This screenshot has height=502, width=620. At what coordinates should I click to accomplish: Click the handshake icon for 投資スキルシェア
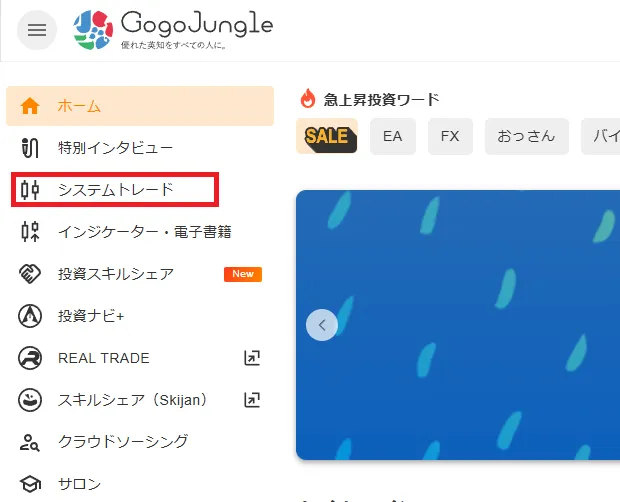(x=30, y=274)
